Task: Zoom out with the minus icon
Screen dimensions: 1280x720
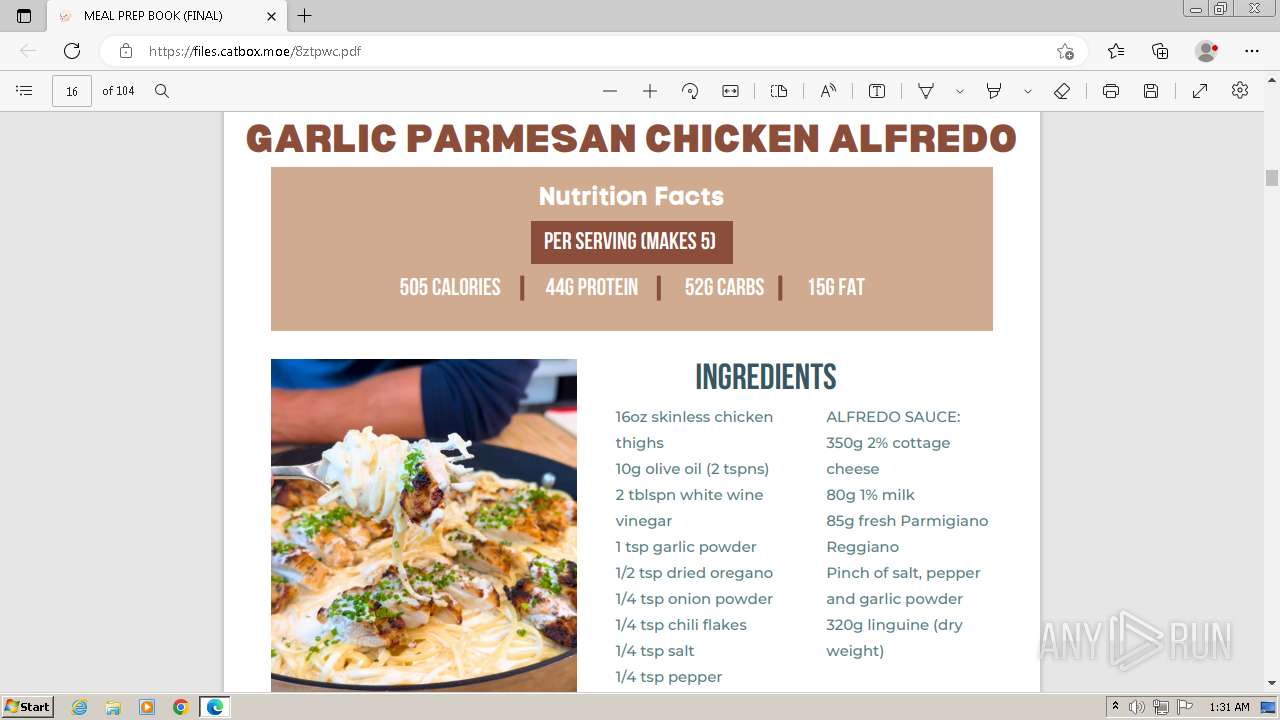Action: [610, 91]
